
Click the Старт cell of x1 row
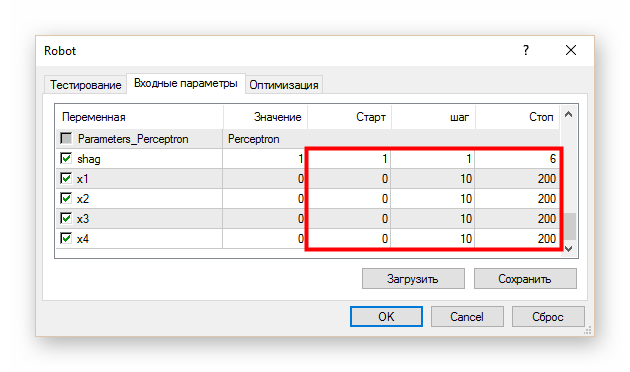click(349, 179)
